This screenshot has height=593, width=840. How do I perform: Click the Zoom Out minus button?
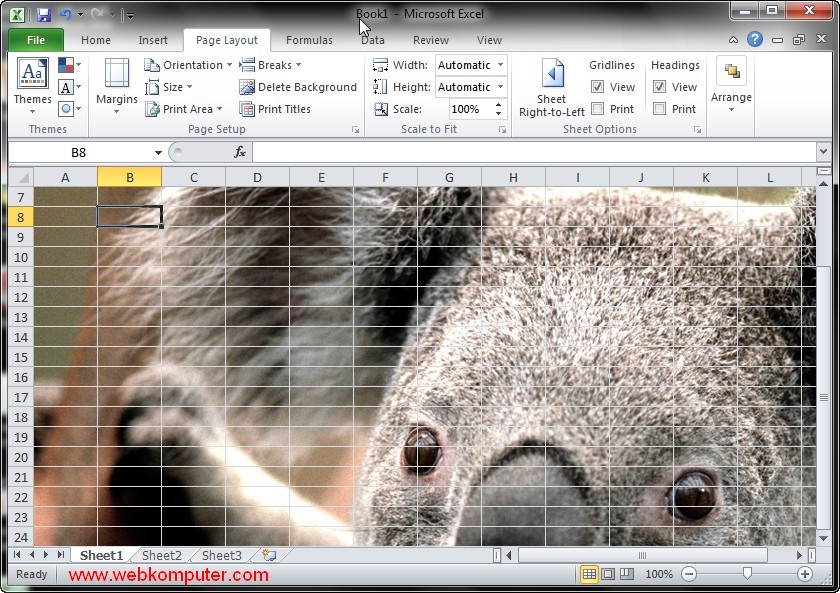click(x=689, y=574)
